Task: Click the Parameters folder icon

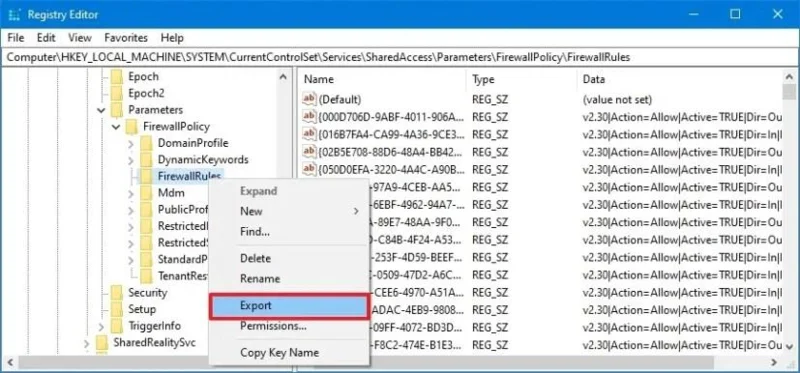Action: pyautogui.click(x=117, y=110)
